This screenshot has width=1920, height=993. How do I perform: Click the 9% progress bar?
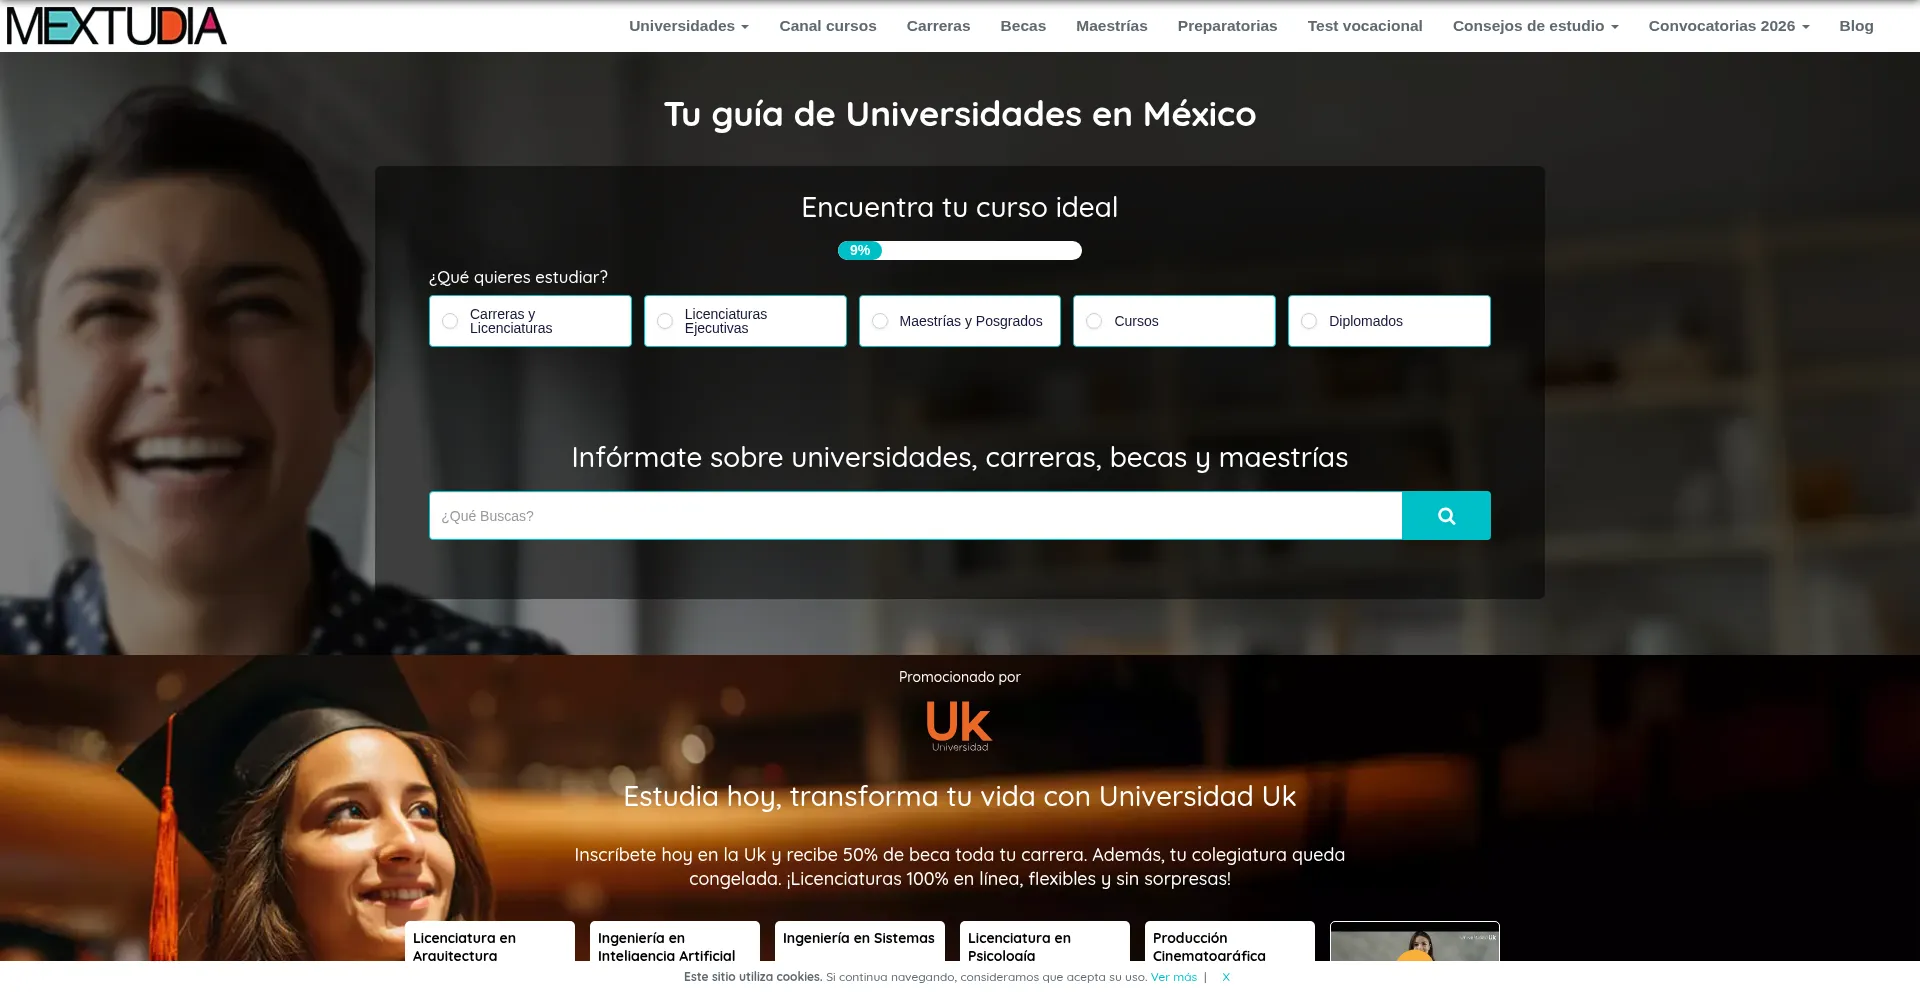click(960, 250)
